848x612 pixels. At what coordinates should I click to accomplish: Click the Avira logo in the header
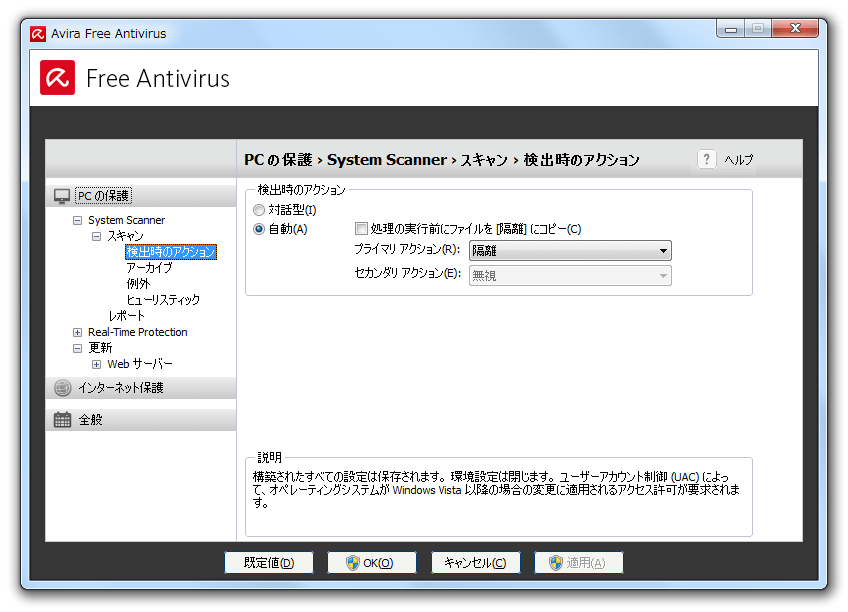(57, 78)
